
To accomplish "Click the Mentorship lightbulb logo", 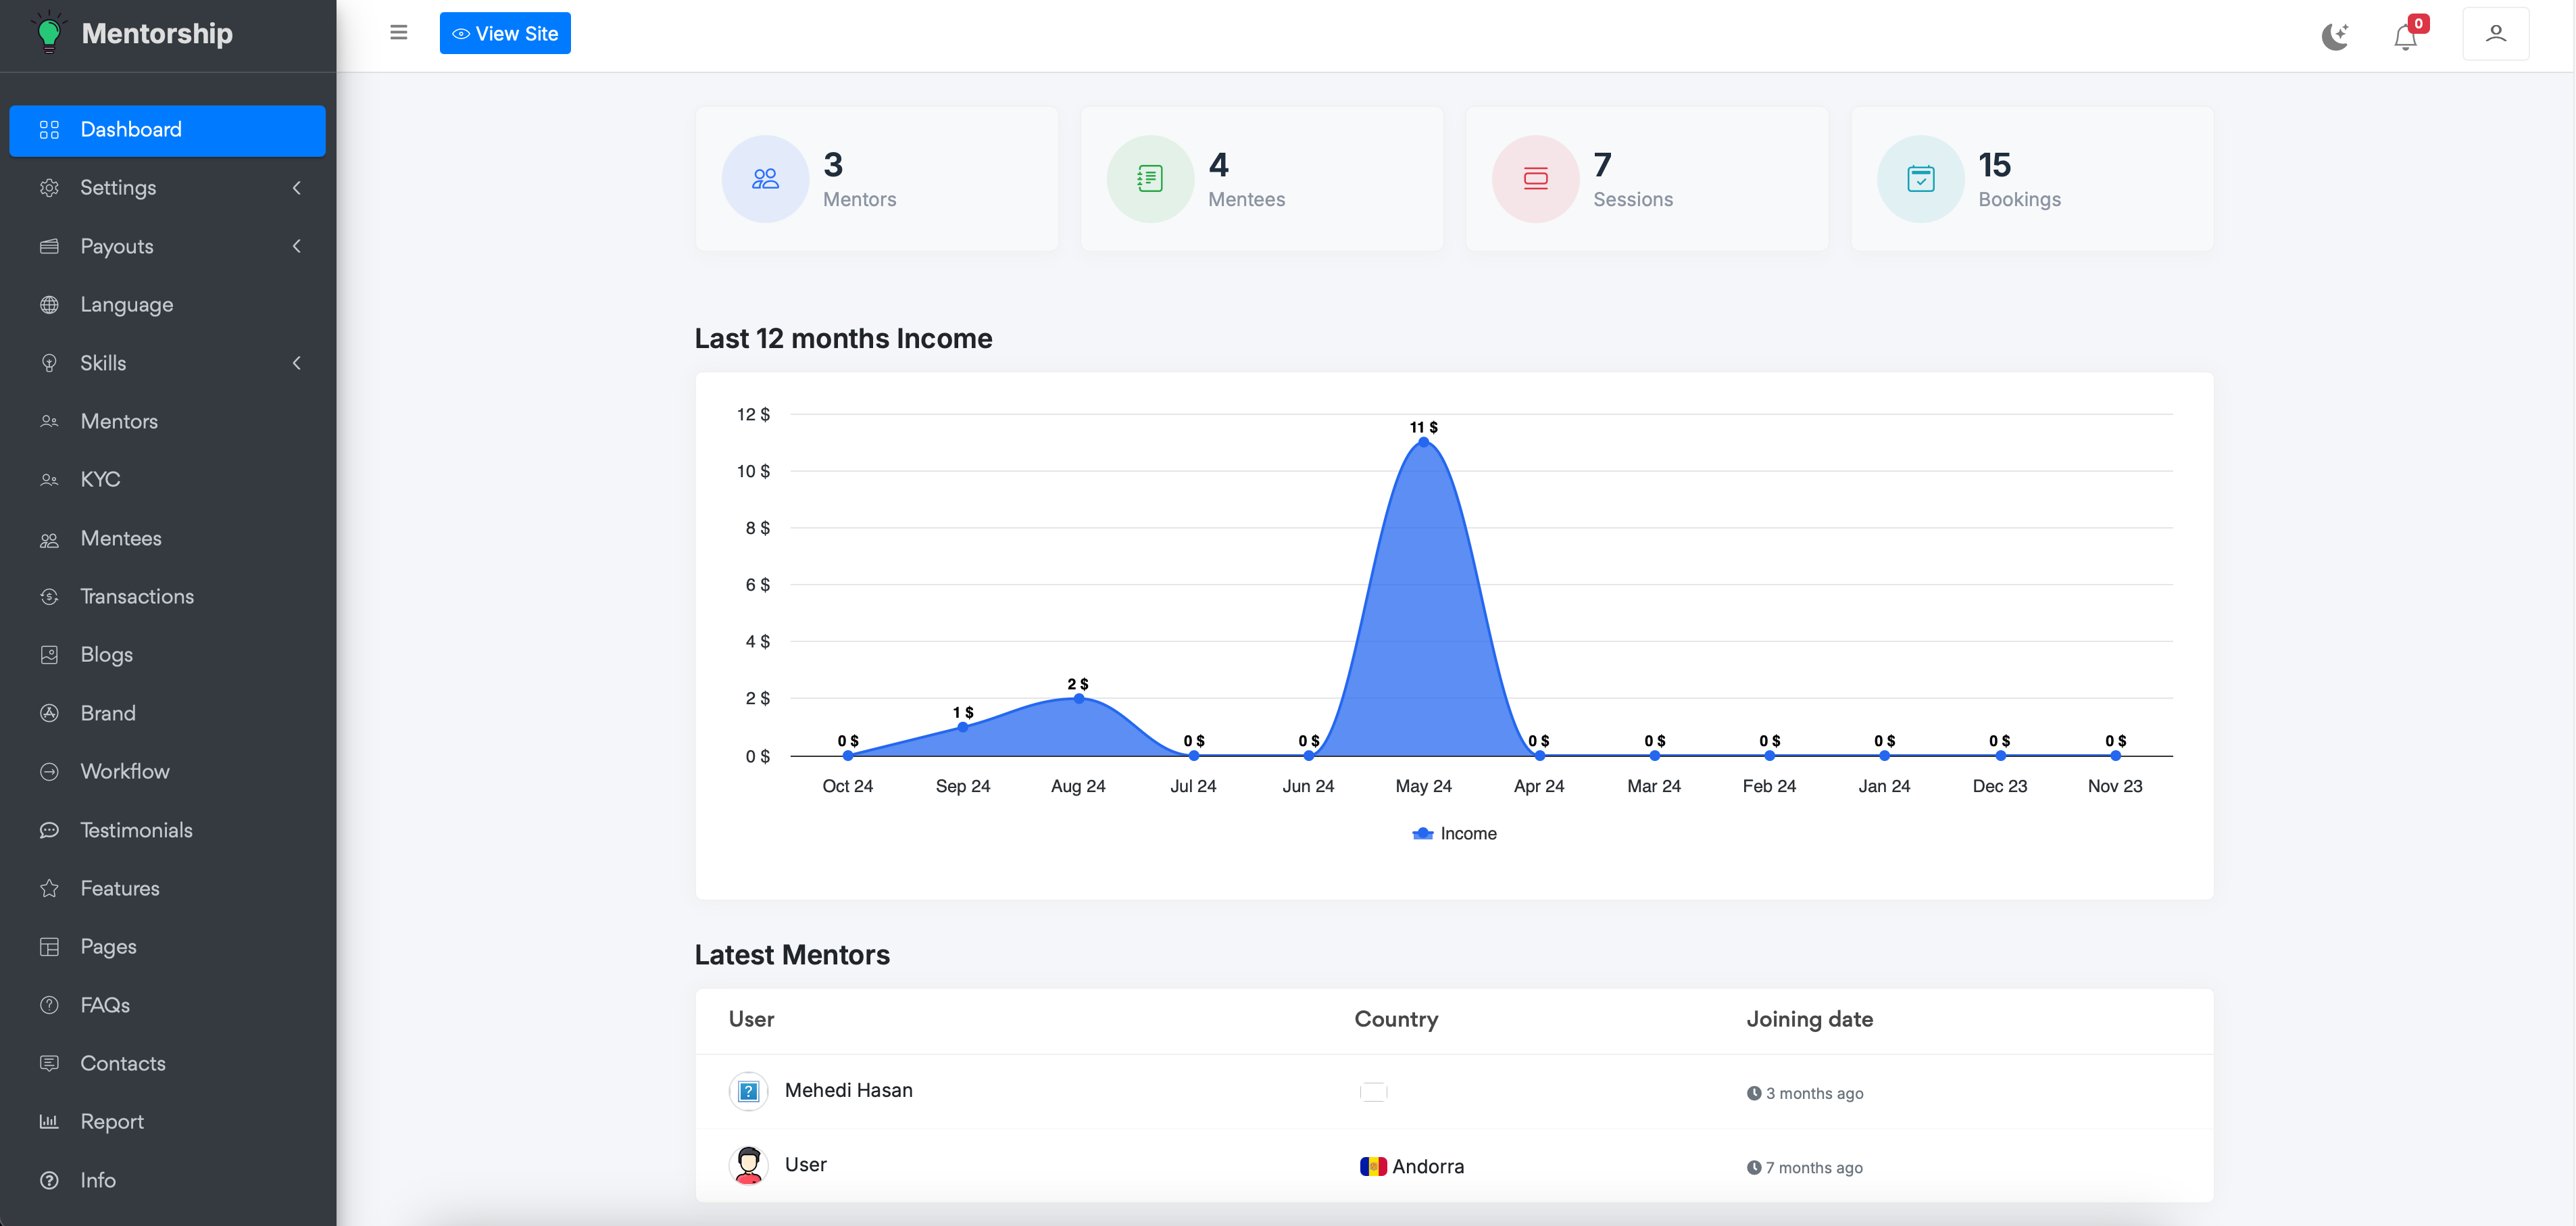I will click(48, 33).
